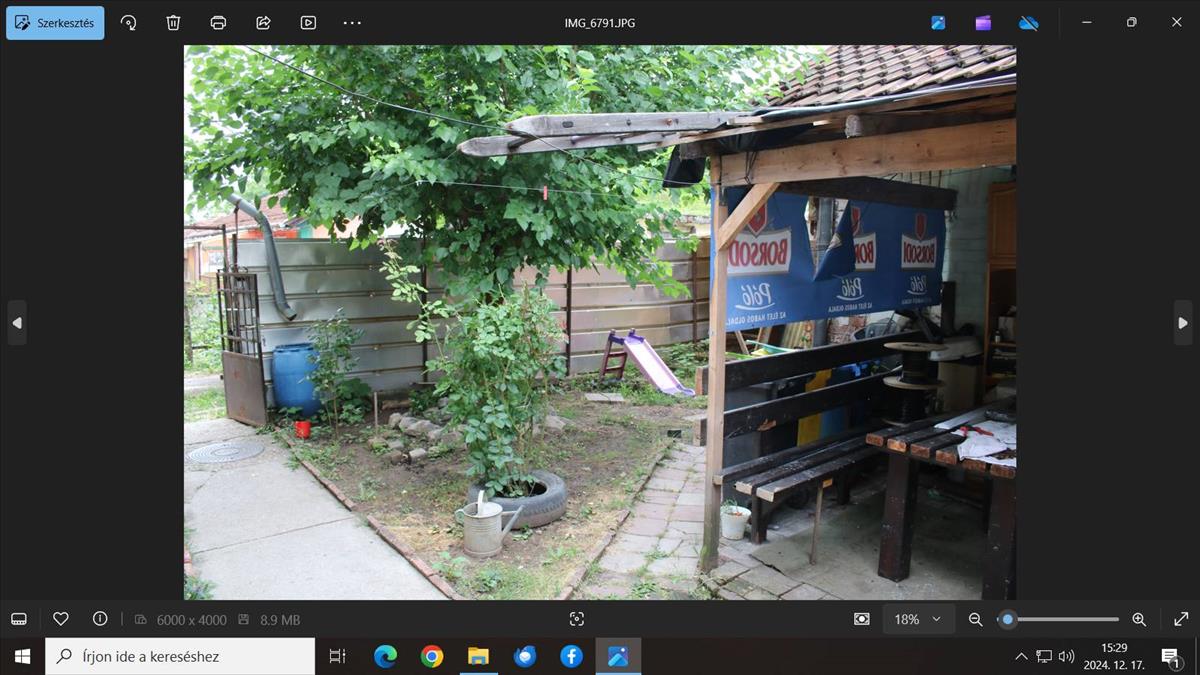Image resolution: width=1200 pixels, height=675 pixels.
Task: Go to the previous photo arrow
Action: point(16,323)
